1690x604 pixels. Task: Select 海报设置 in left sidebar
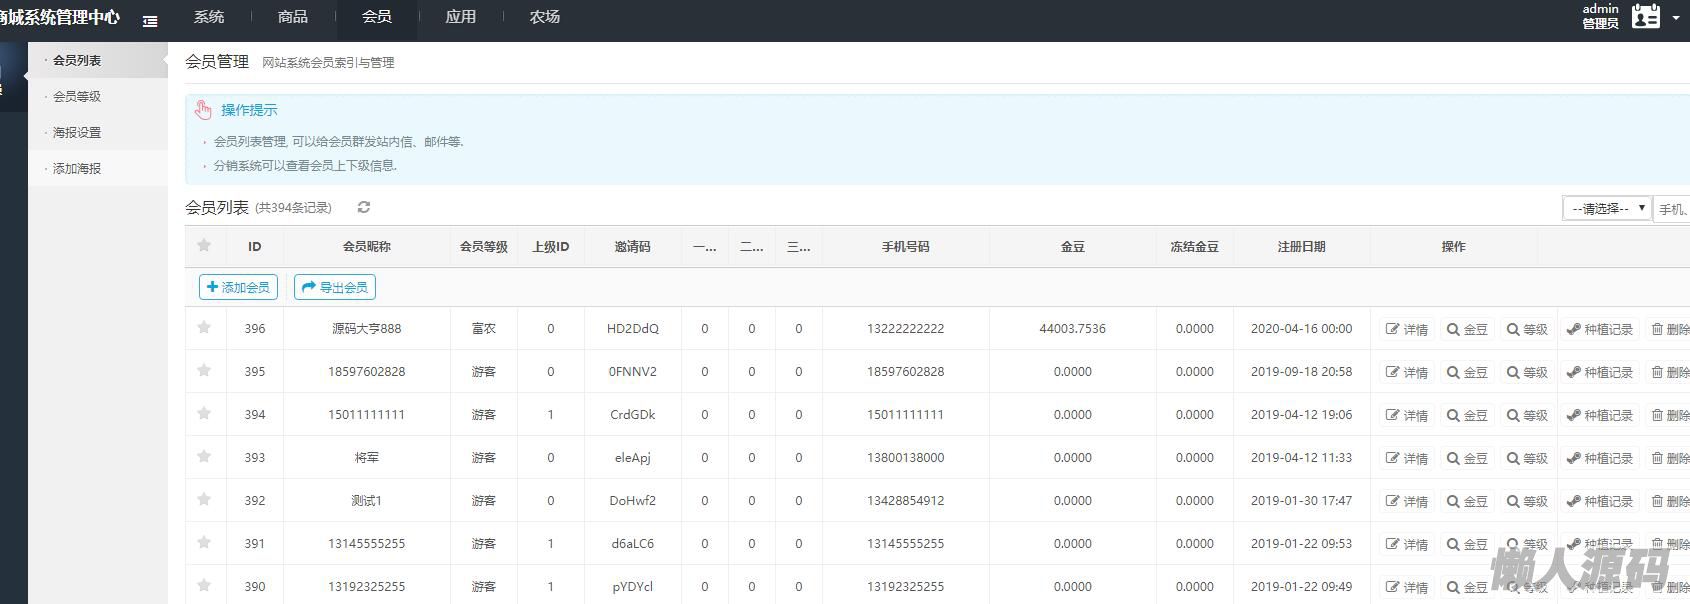tap(77, 132)
